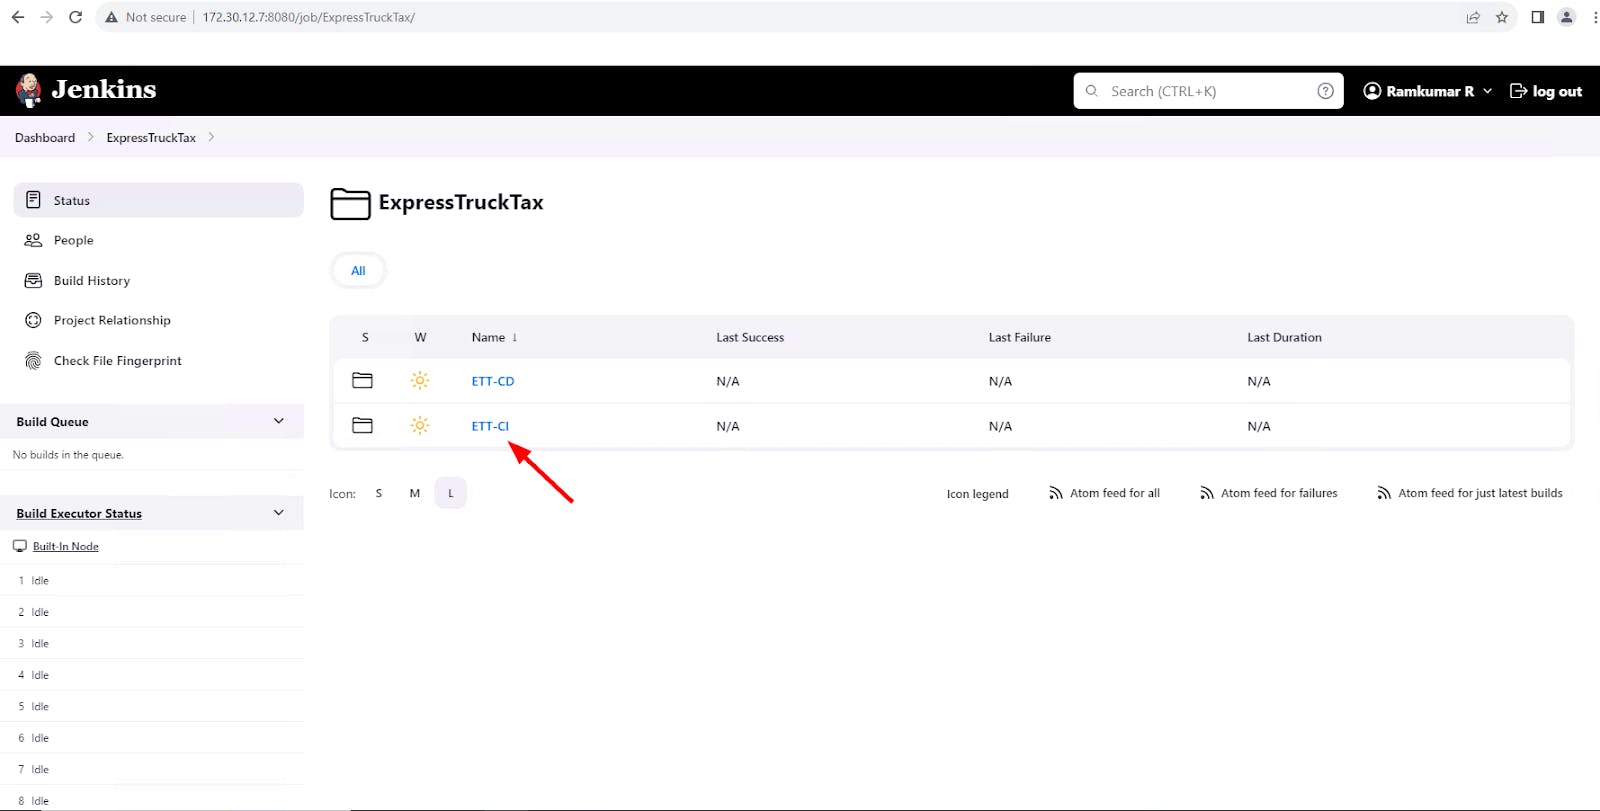Open the Status sidebar item
The height and width of the screenshot is (811, 1600).
[x=158, y=200]
